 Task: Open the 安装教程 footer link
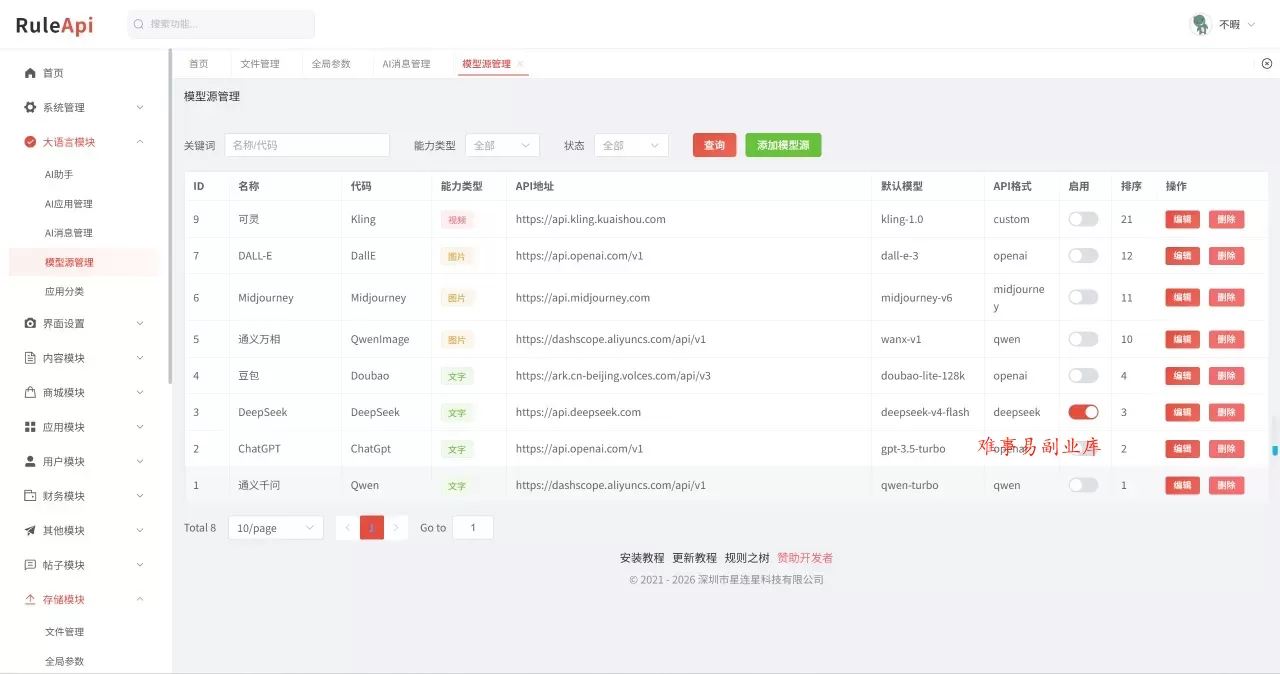[642, 558]
